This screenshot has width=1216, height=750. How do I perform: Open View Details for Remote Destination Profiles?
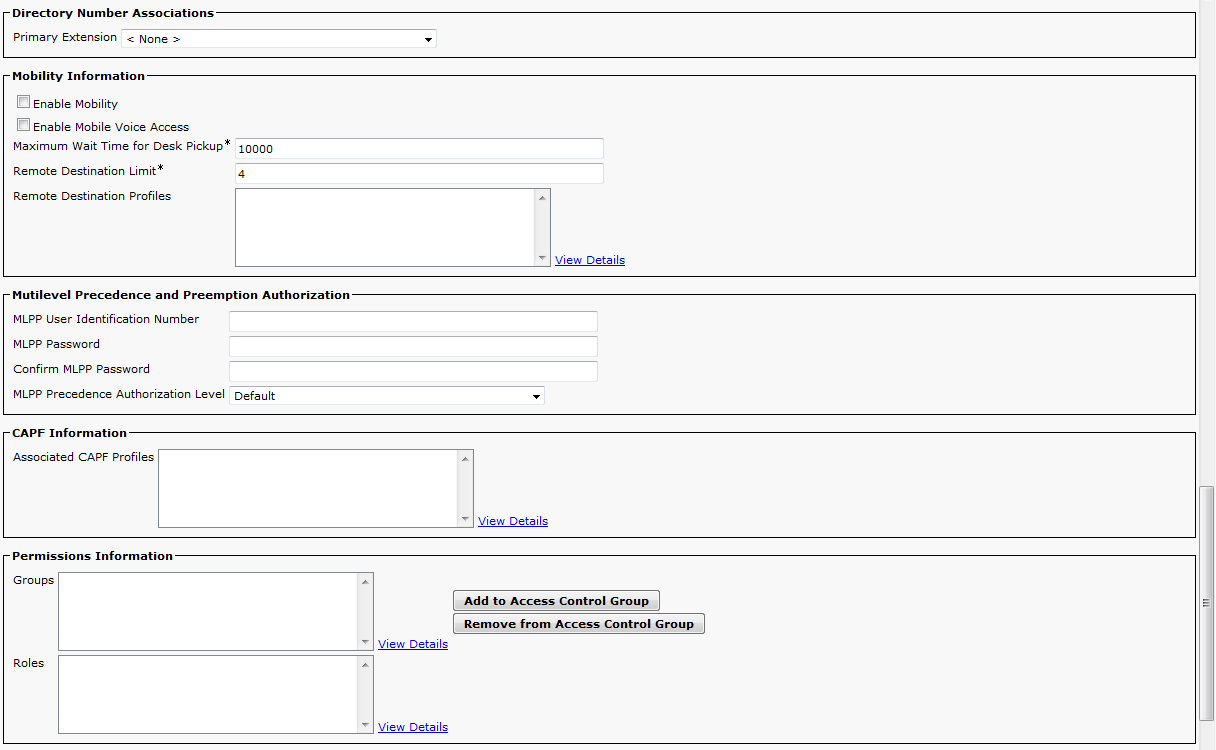(589, 260)
